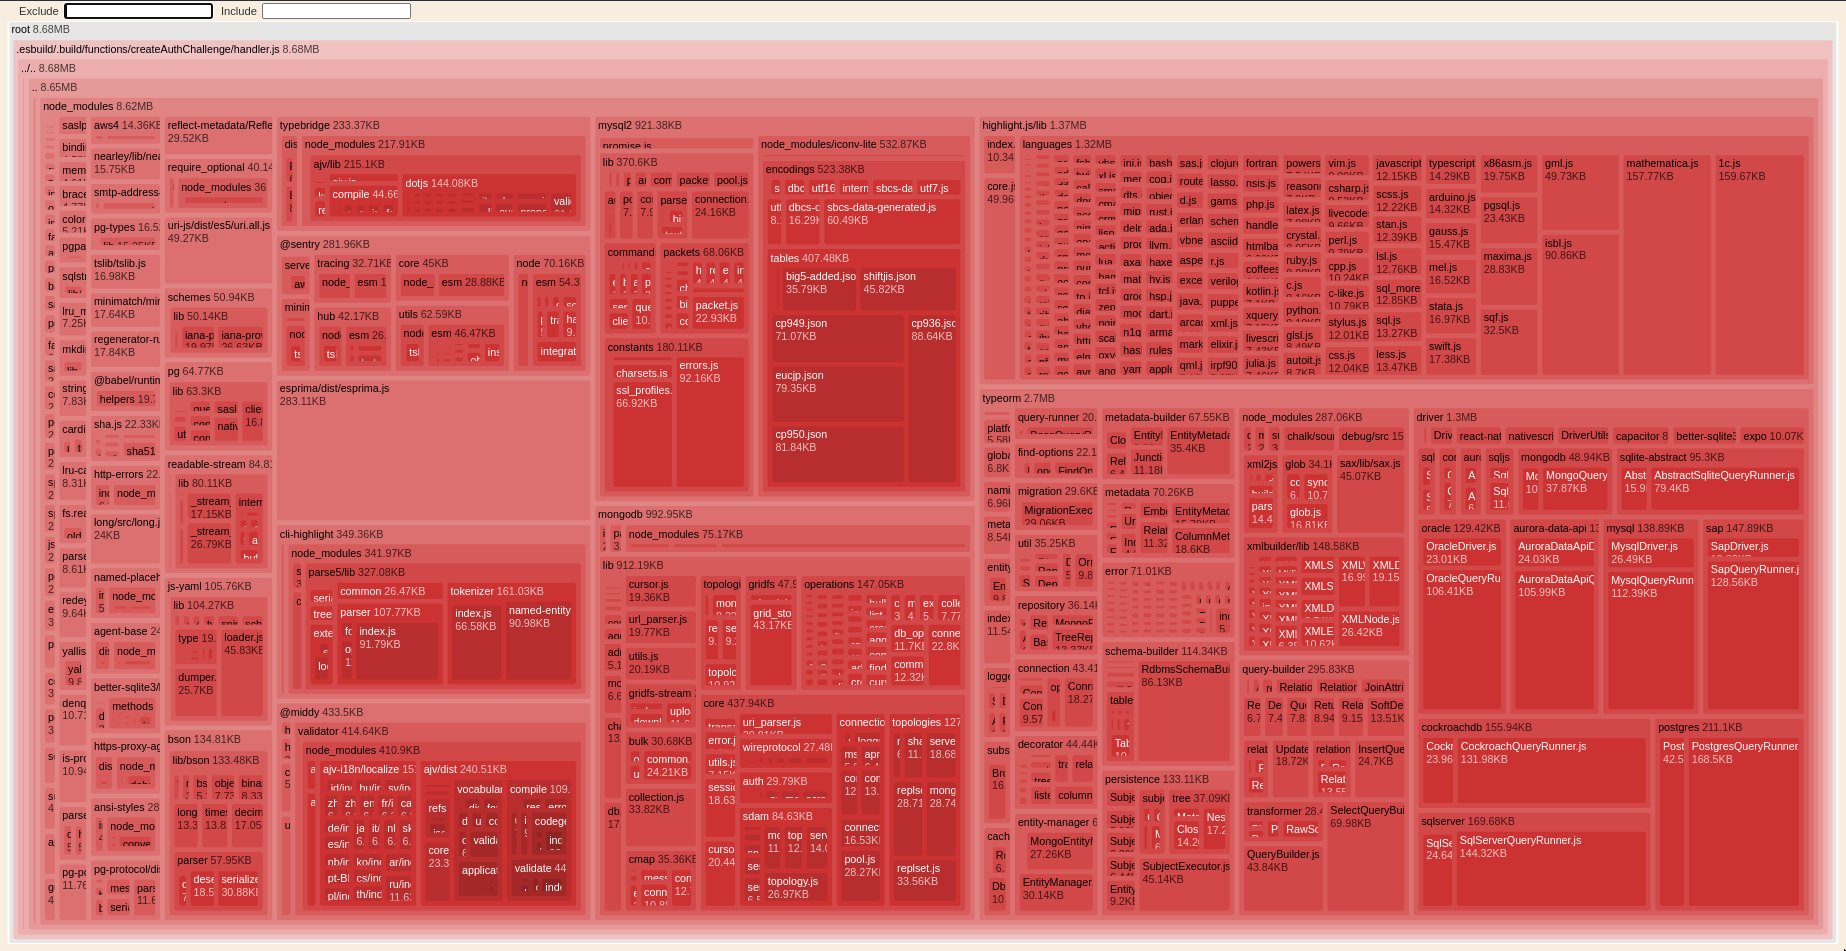This screenshot has height=951, width=1846.
Task: Click AbstractSqliteQueryRunner.js 79.4KB cell
Action: coord(1724,489)
